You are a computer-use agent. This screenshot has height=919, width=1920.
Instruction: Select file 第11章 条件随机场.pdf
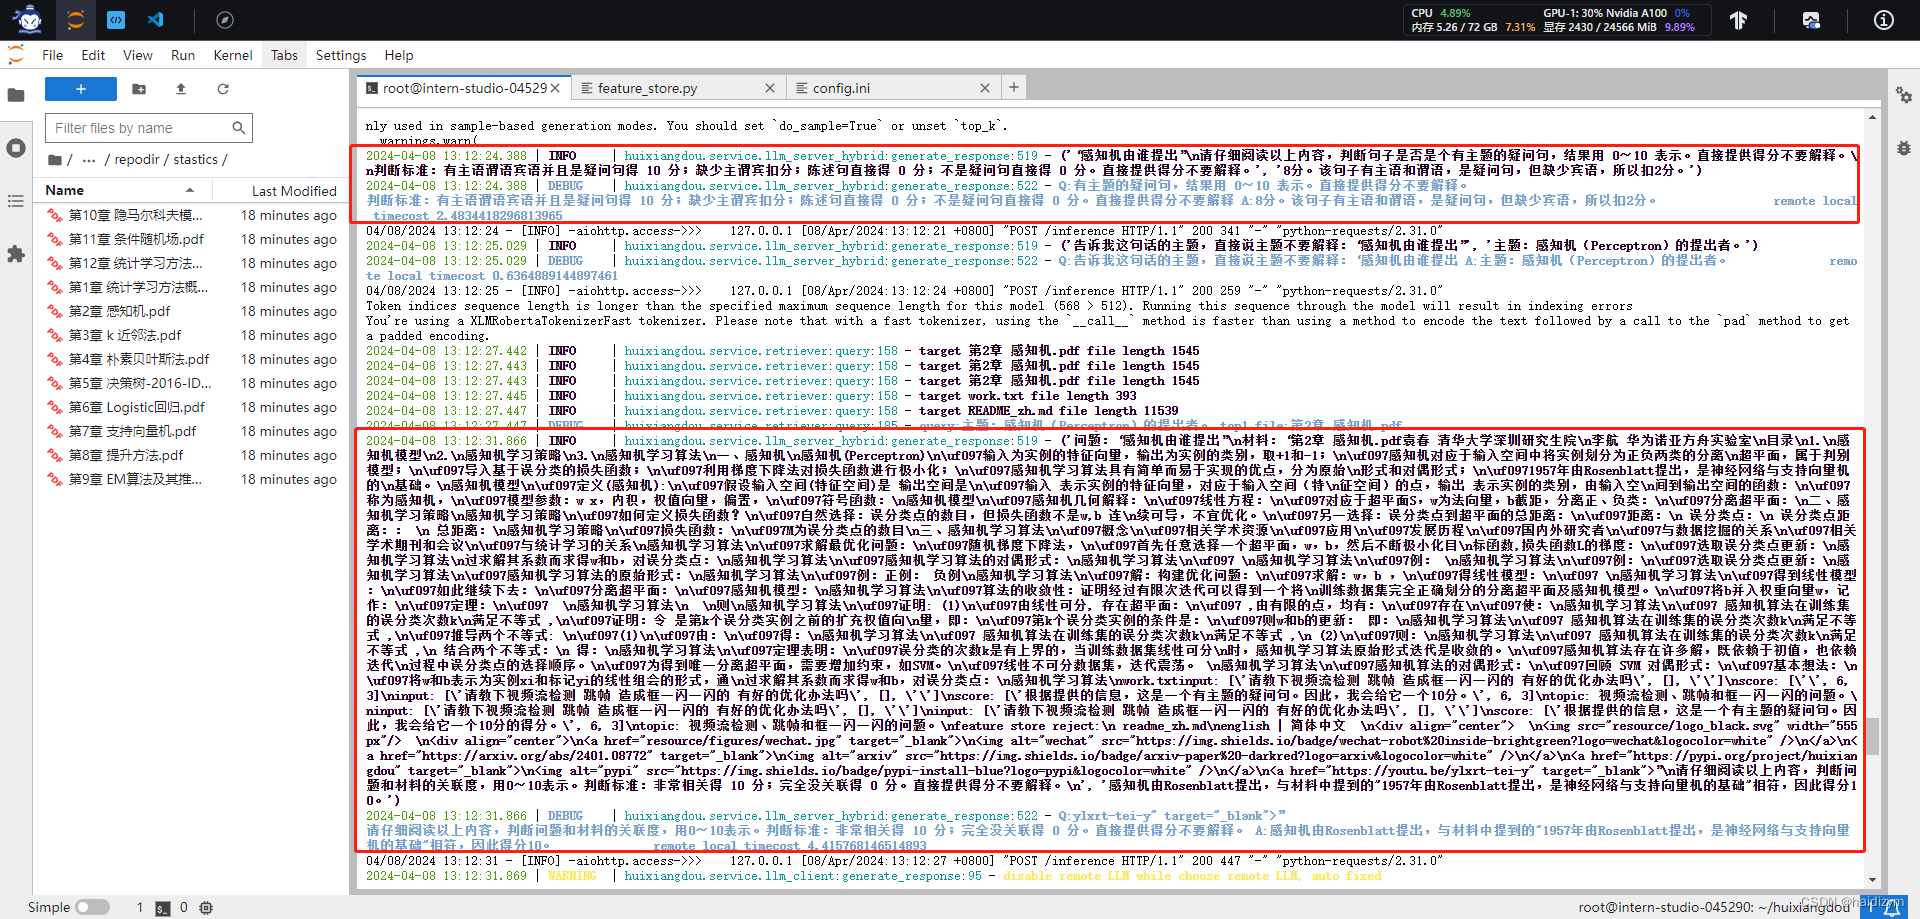[193, 239]
